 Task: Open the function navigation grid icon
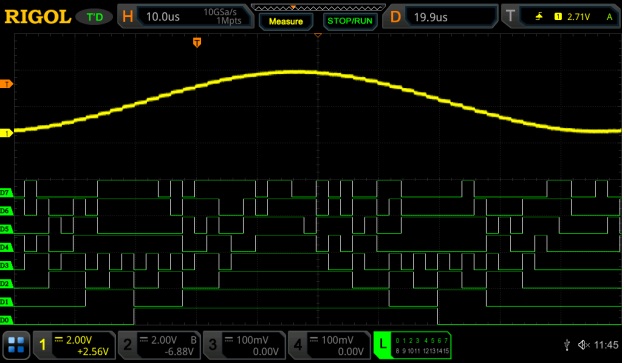pos(16,345)
